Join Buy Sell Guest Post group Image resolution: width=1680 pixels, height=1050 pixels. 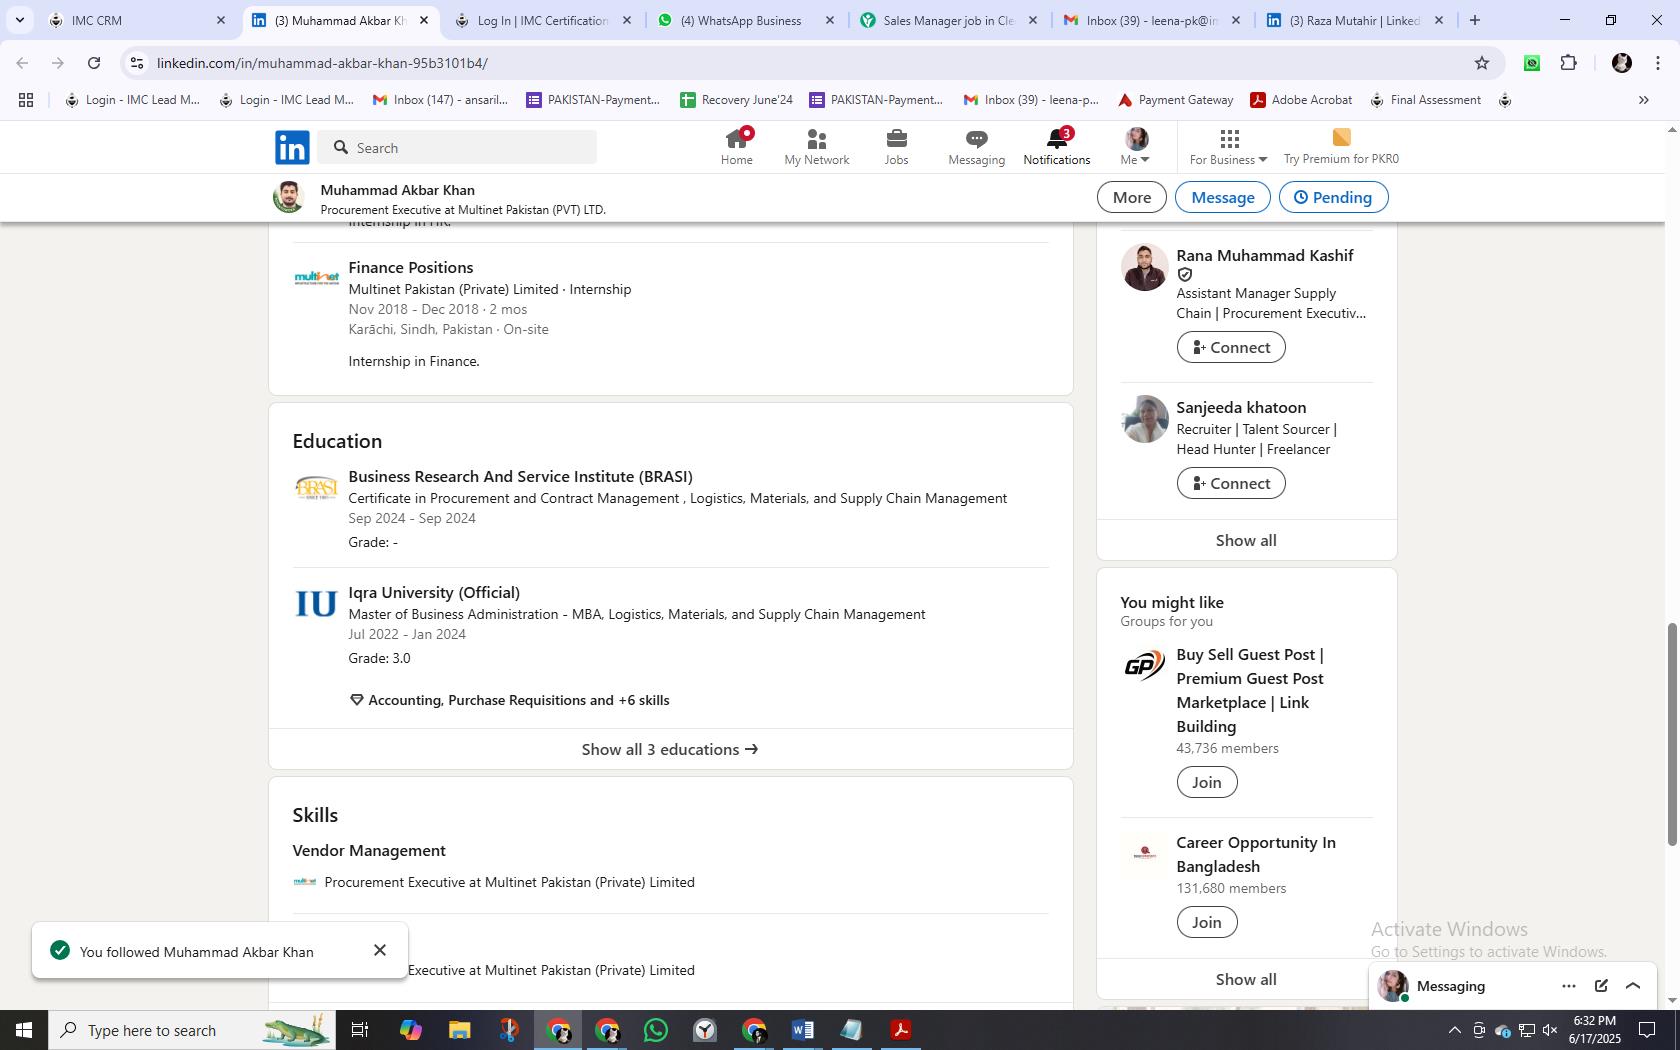(x=1207, y=782)
